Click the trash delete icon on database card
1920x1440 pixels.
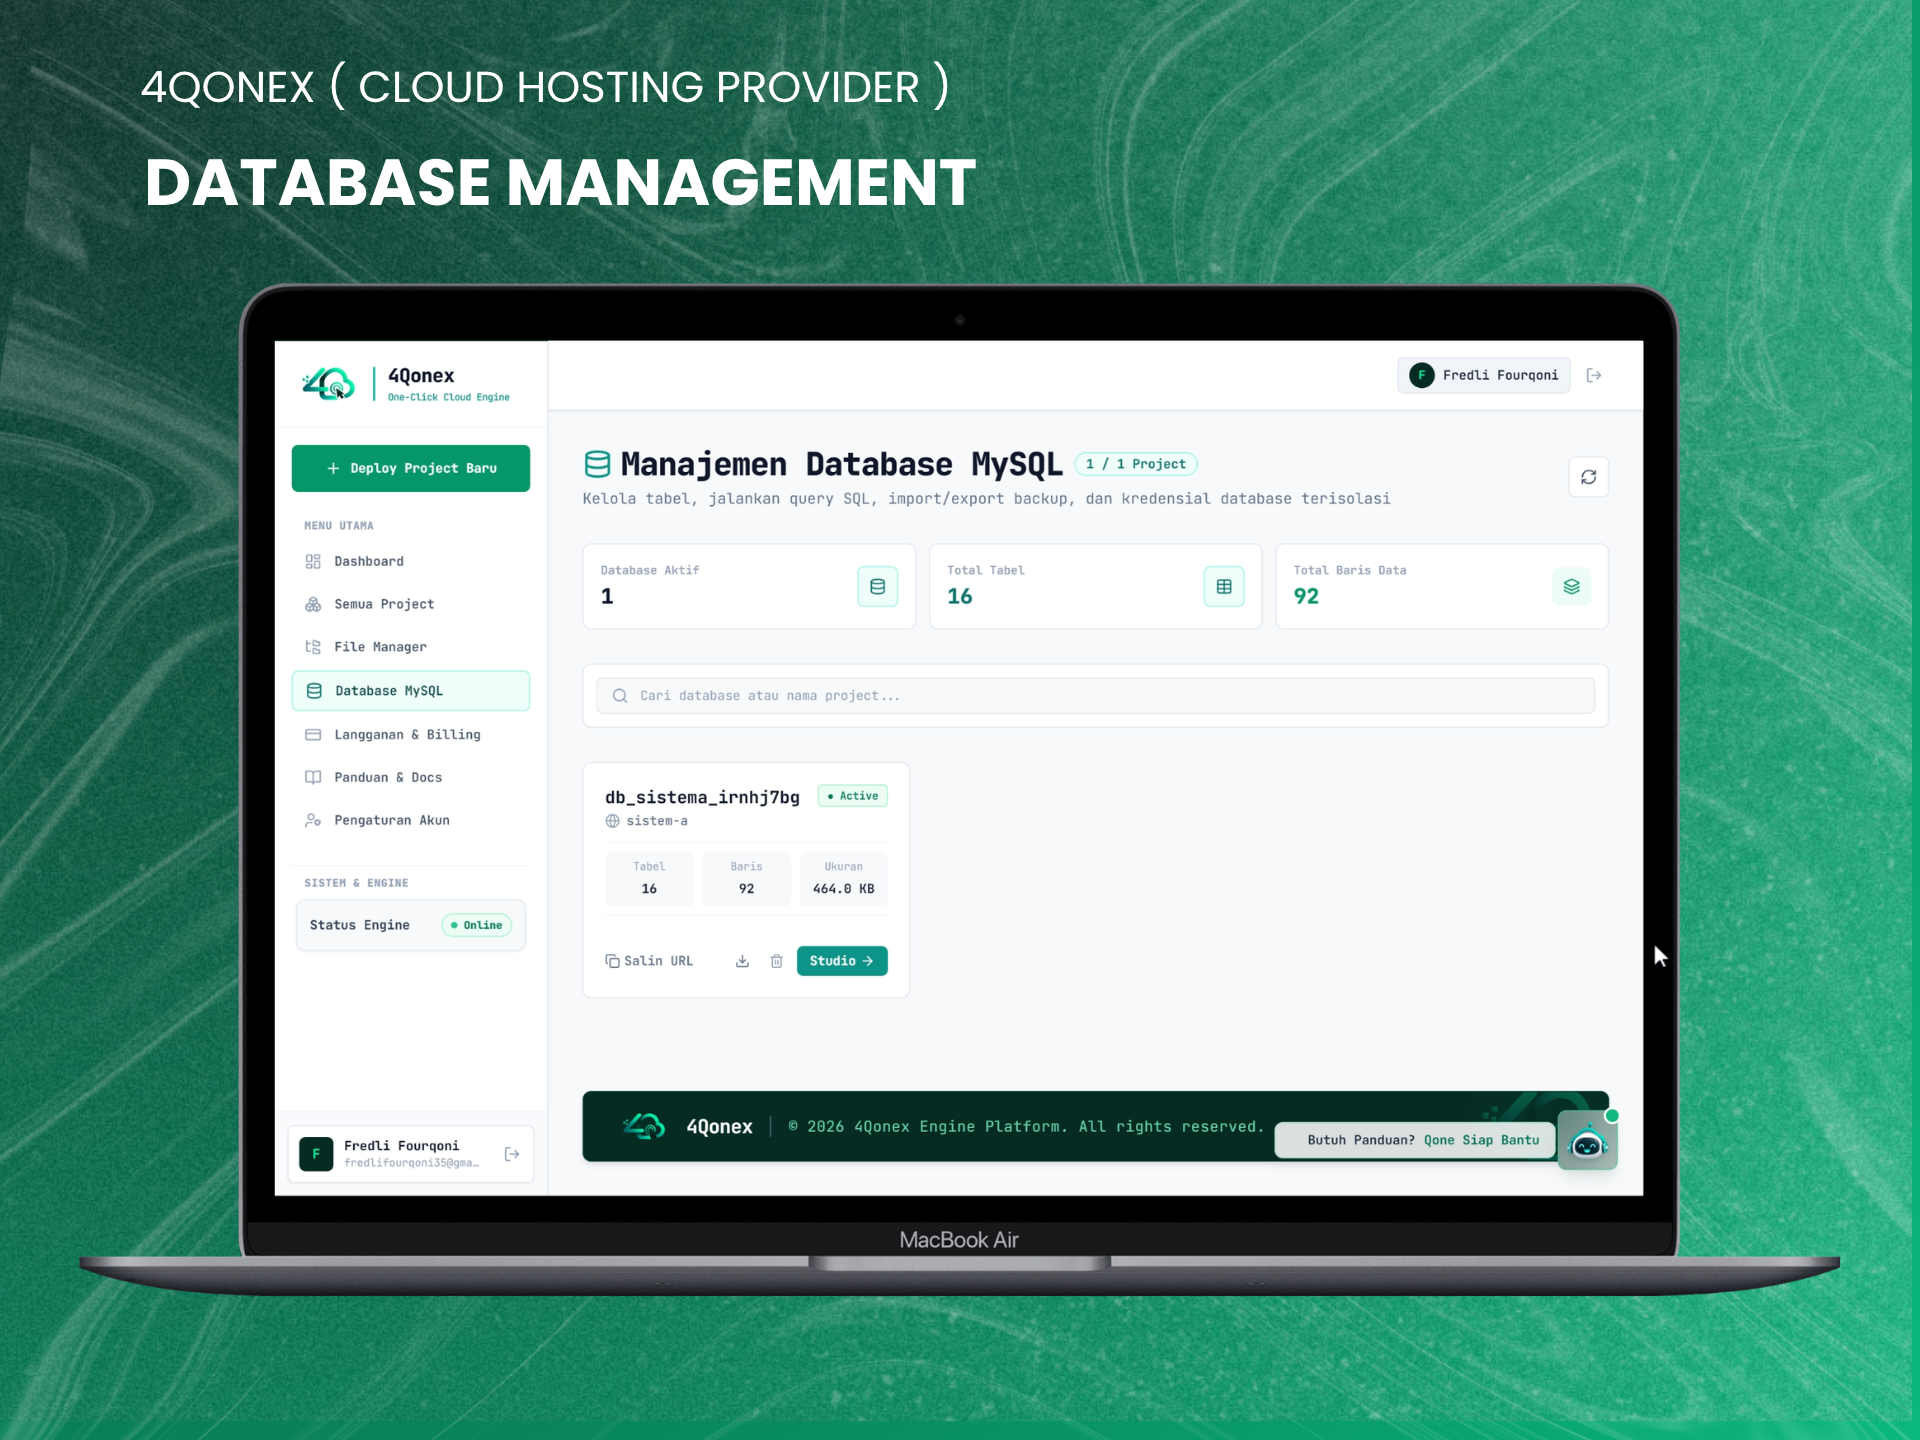pos(776,961)
